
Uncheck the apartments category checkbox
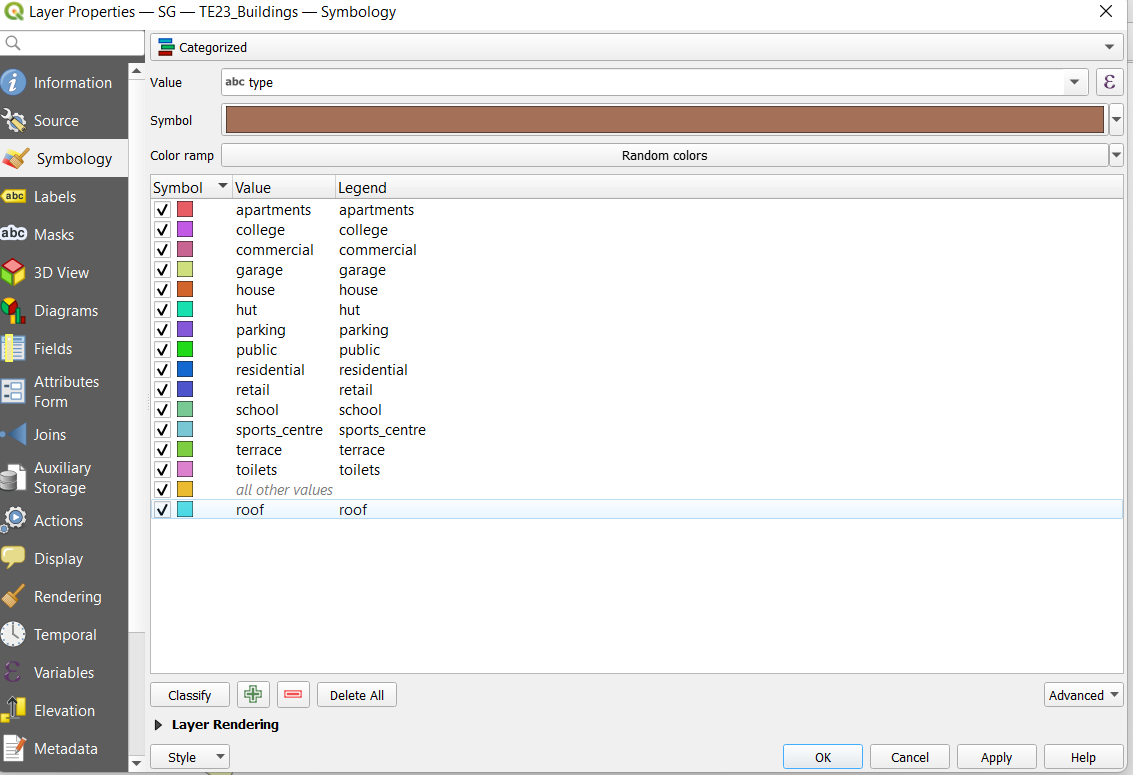(x=163, y=210)
